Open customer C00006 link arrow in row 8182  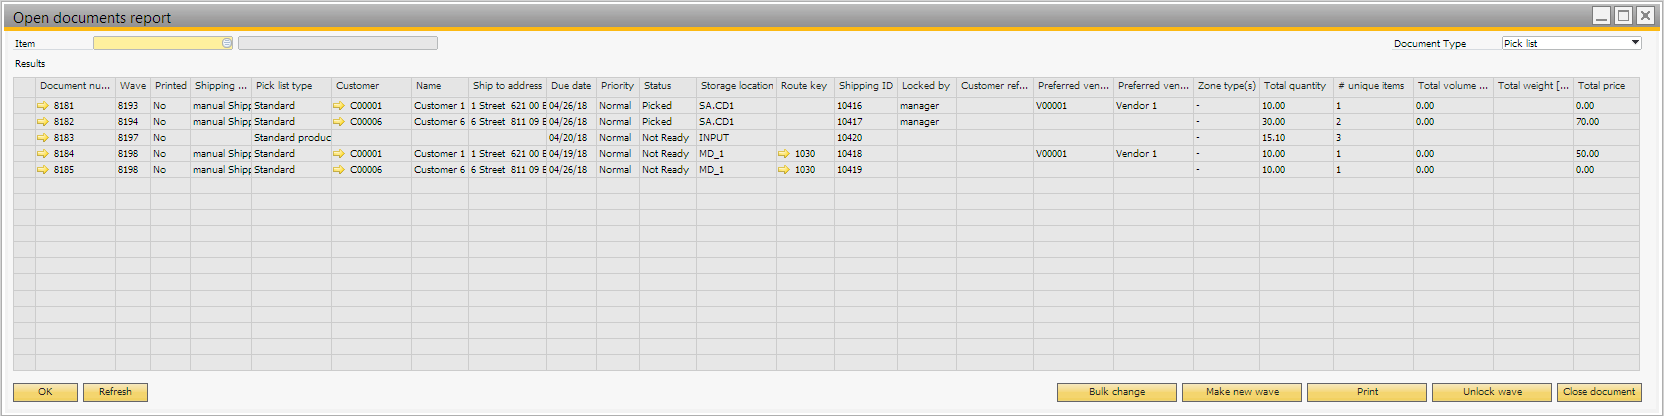tap(339, 122)
